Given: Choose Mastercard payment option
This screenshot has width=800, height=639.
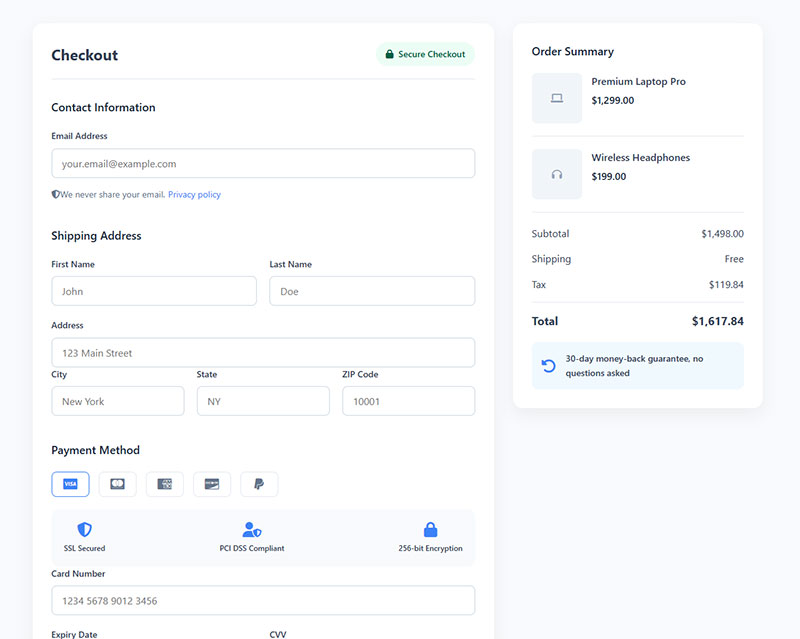Looking at the screenshot, I should coord(118,484).
